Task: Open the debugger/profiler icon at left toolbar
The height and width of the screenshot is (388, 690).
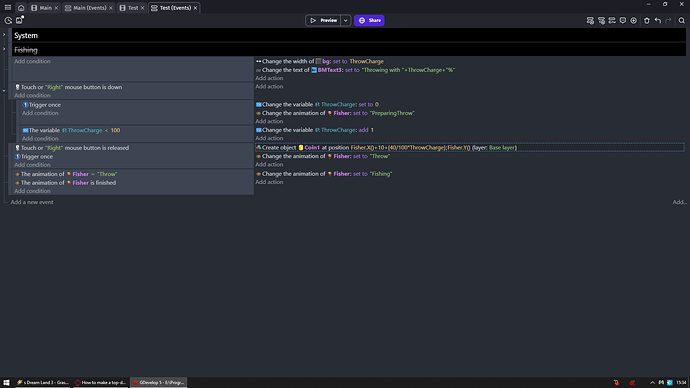Action: coord(8,21)
